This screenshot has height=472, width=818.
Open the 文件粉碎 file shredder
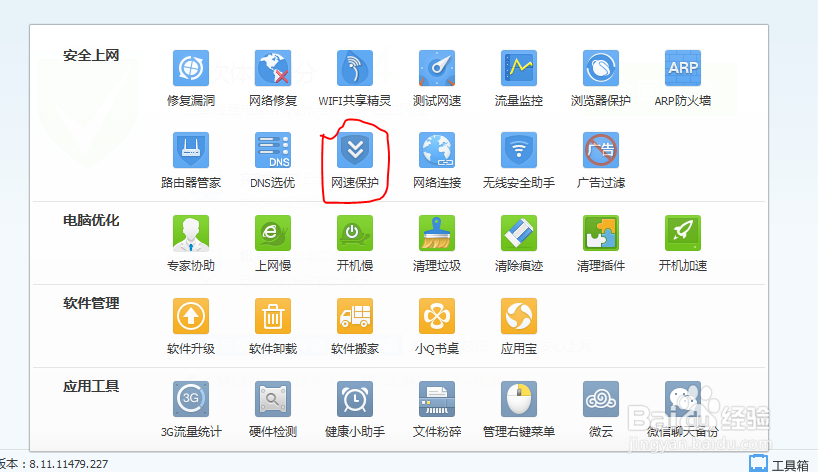coord(437,399)
